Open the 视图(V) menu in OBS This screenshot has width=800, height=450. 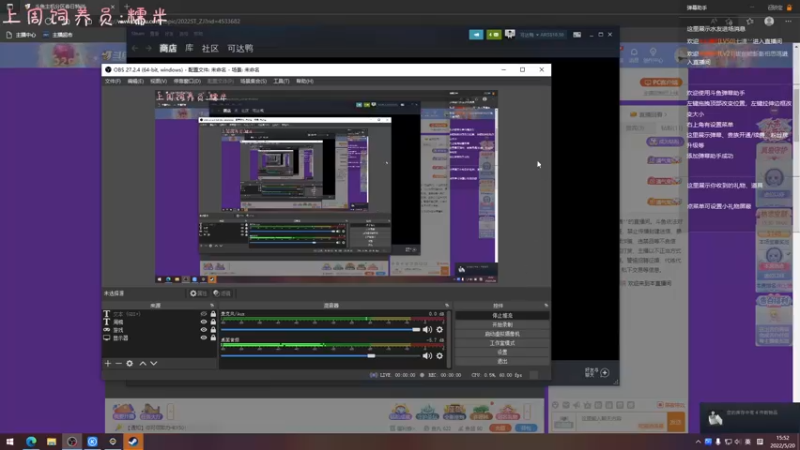(158, 81)
